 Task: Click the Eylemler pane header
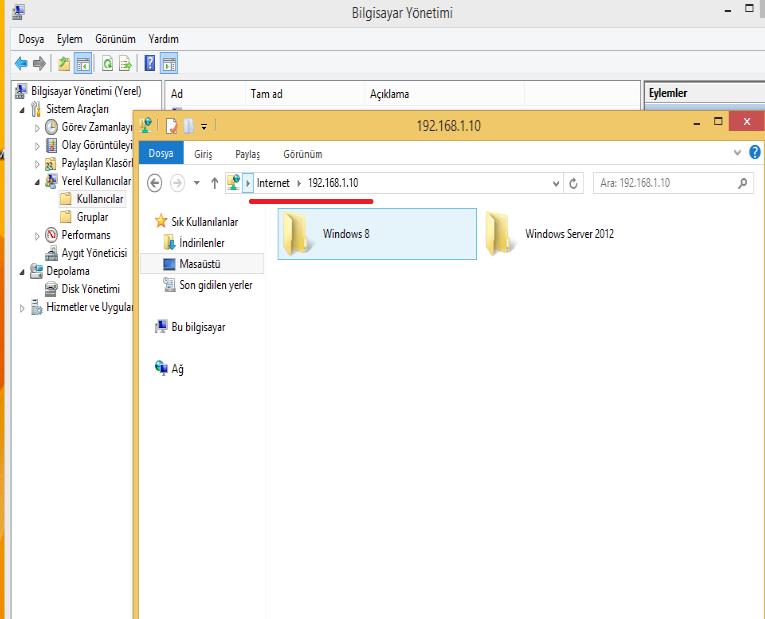[704, 93]
